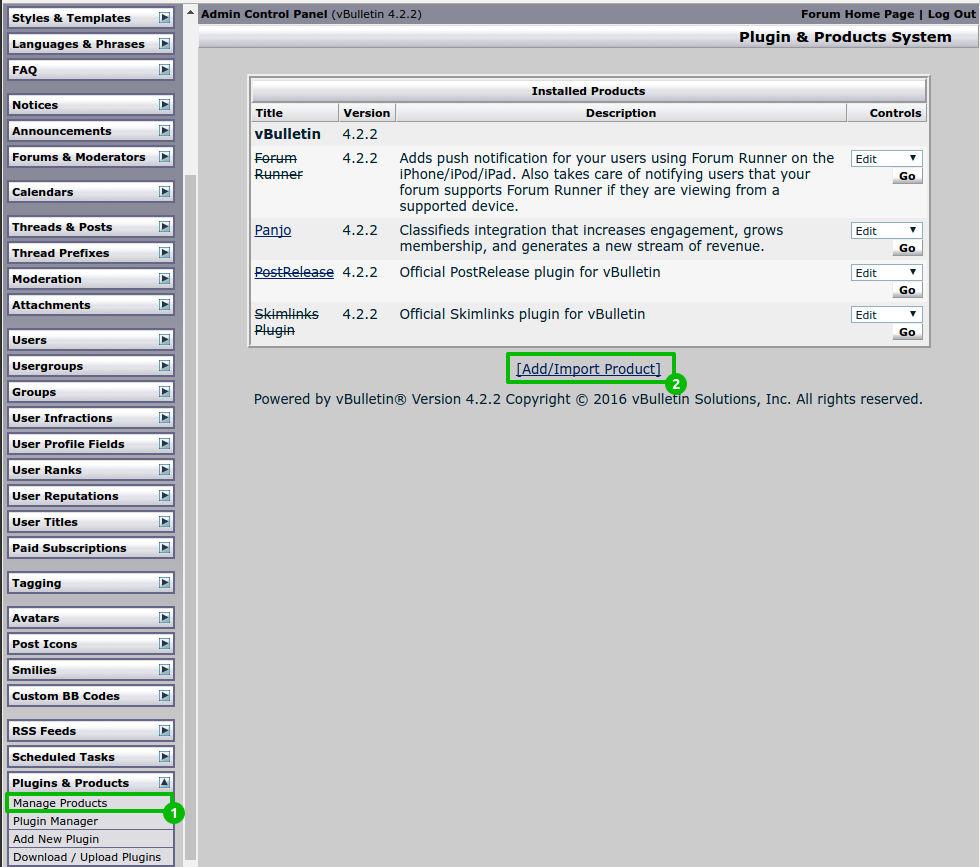Expand the Notices section arrow
This screenshot has width=980, height=867.
pyautogui.click(x=164, y=104)
